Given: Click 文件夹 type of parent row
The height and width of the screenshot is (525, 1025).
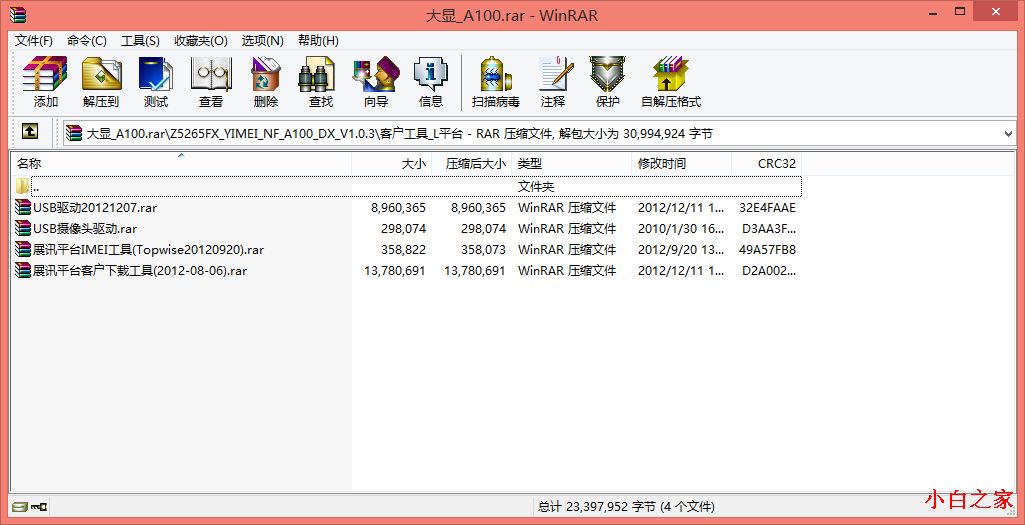Looking at the screenshot, I should coord(536,186).
